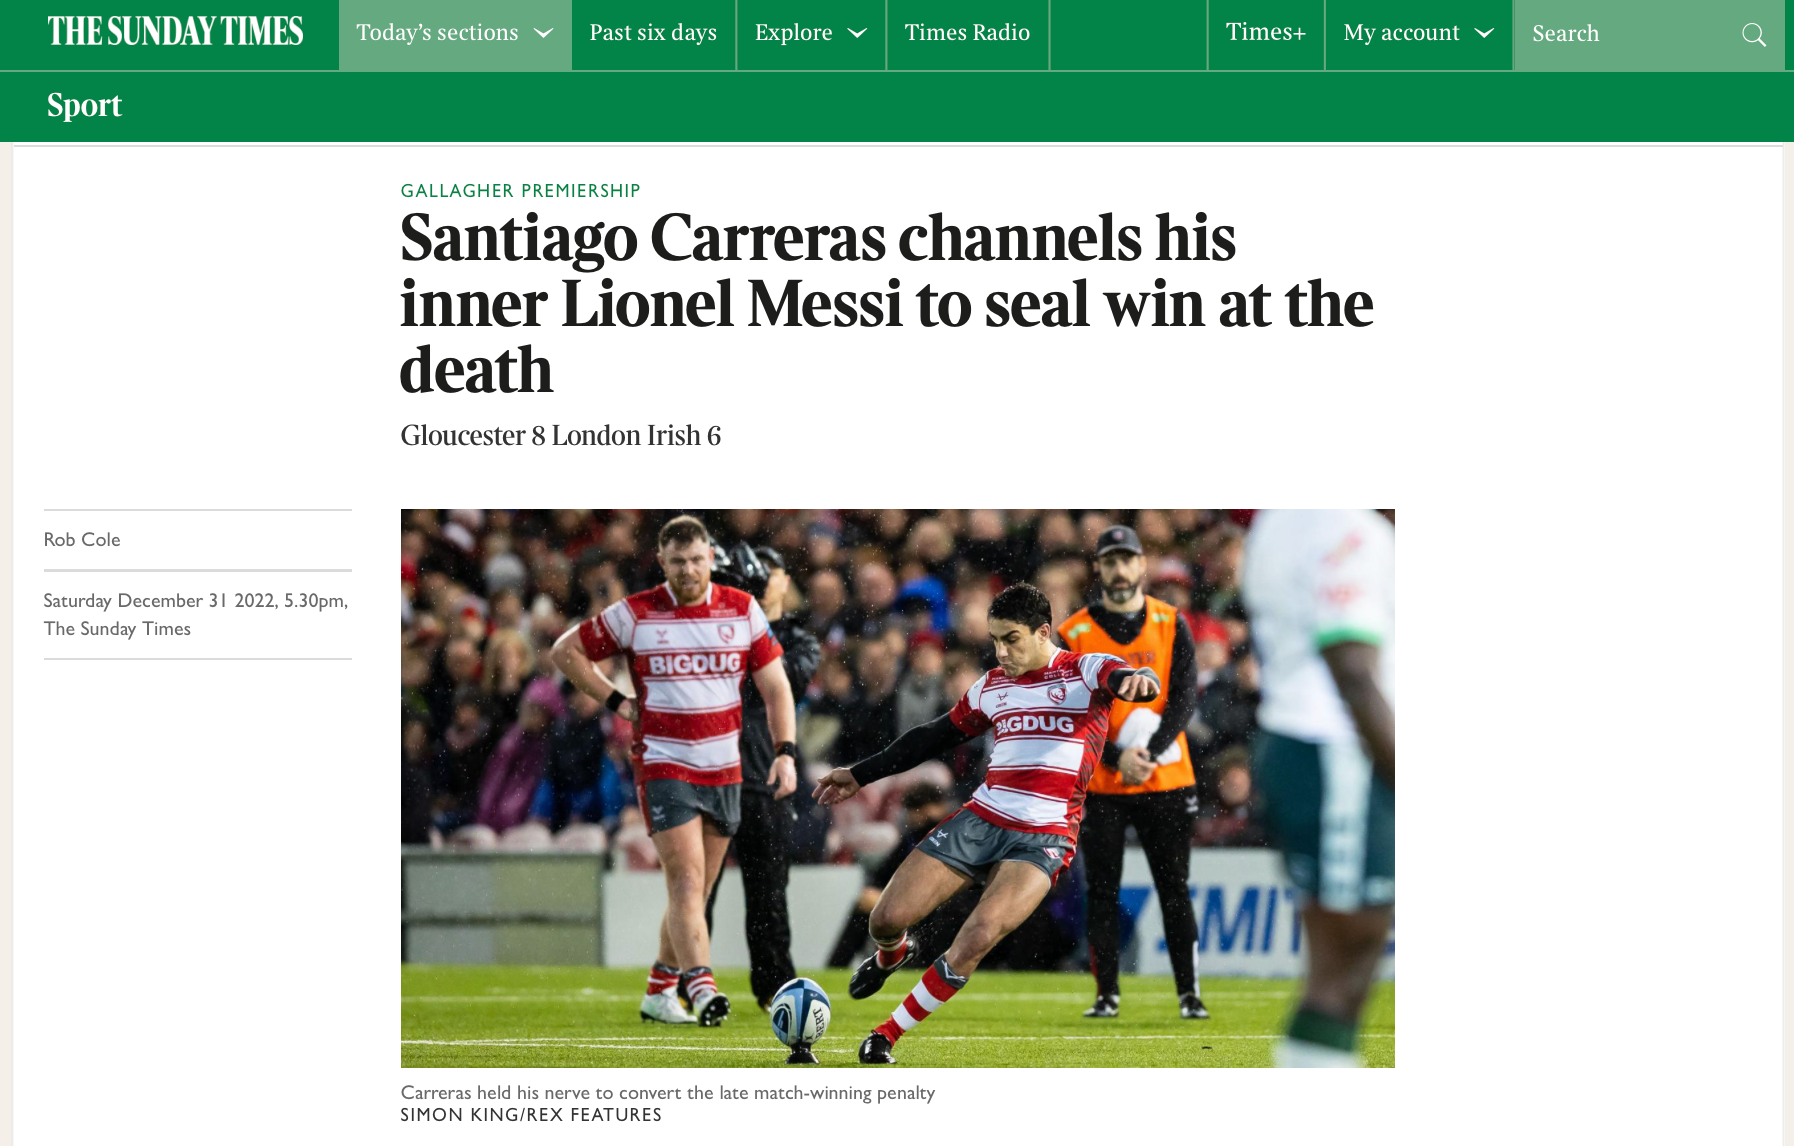Click author name Rob Cole

[x=82, y=540]
